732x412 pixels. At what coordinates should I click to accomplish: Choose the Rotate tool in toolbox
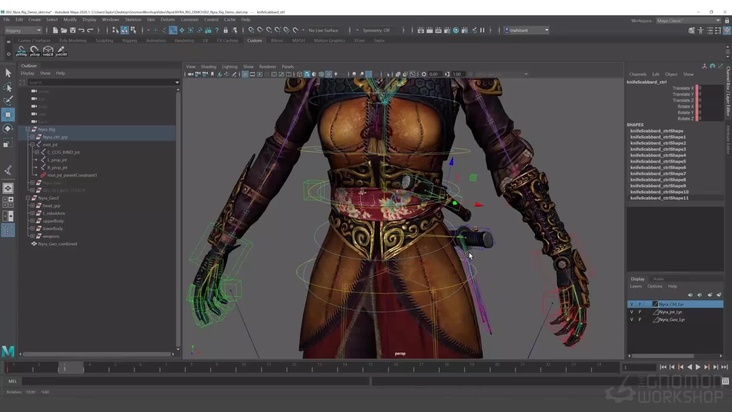click(x=8, y=129)
